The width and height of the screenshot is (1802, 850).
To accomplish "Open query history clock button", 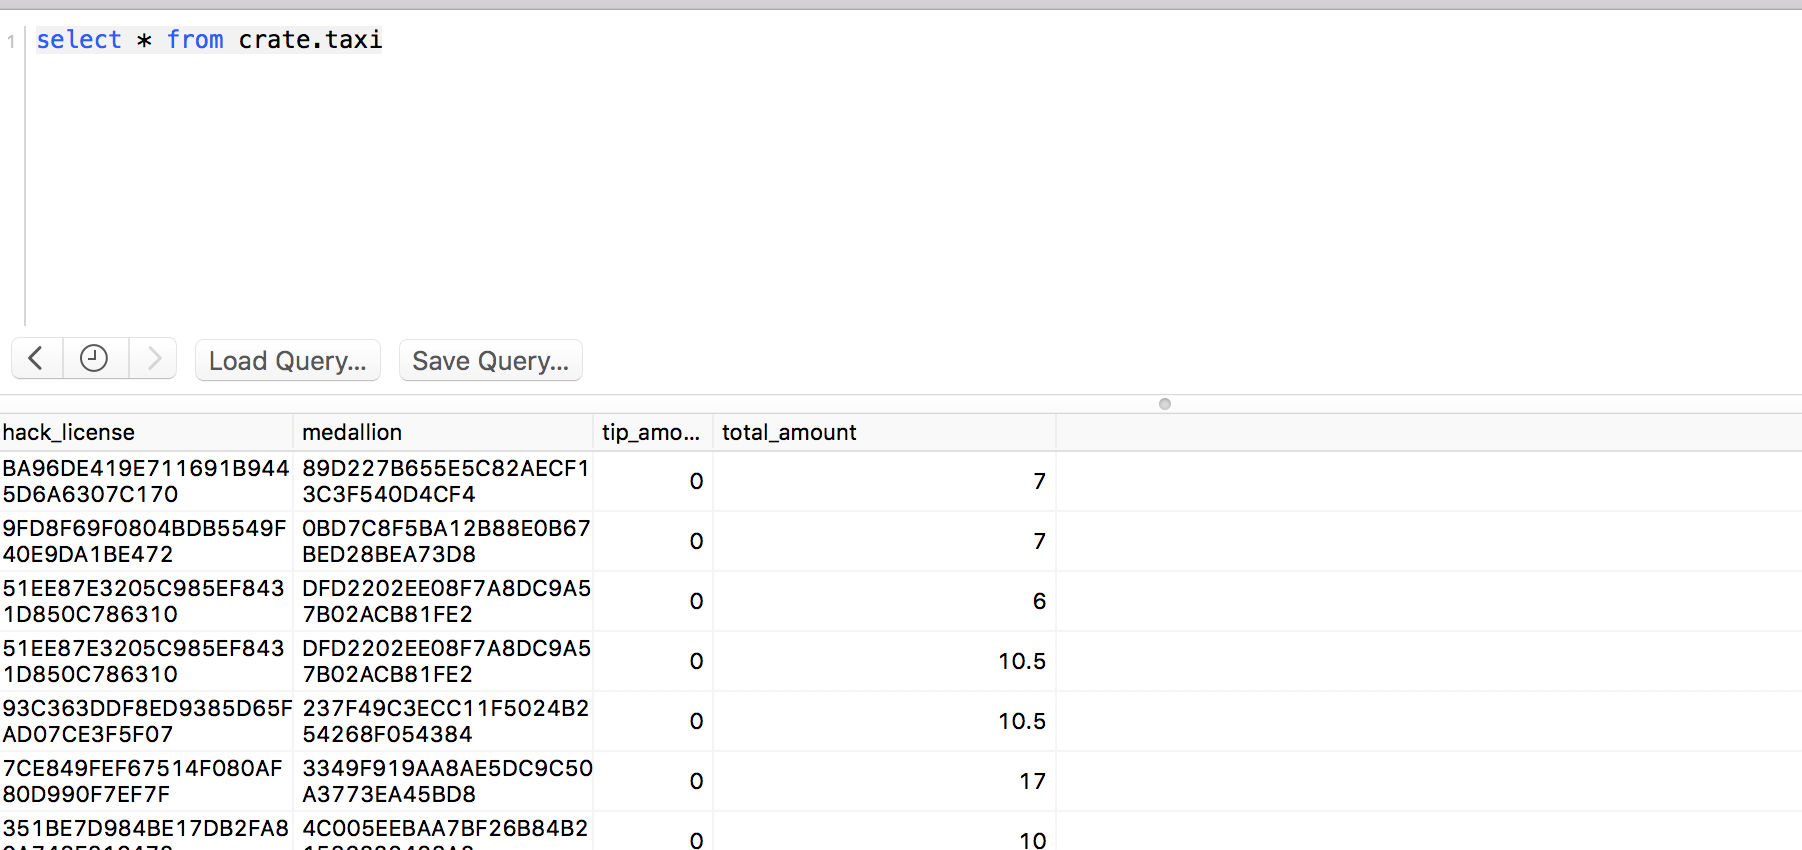I will (x=95, y=359).
